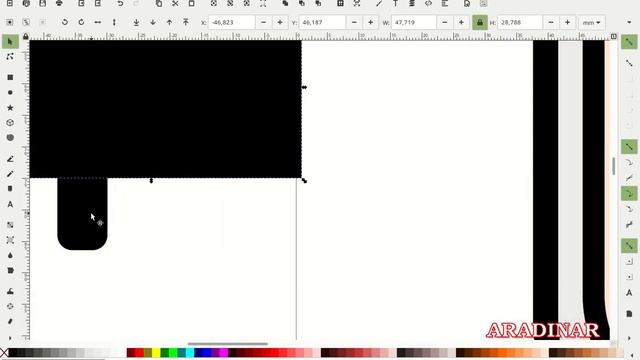Viewport: 640px width, 360px height.
Task: Expand snap bar overflow arrow at bottom right
Action: click(x=629, y=338)
